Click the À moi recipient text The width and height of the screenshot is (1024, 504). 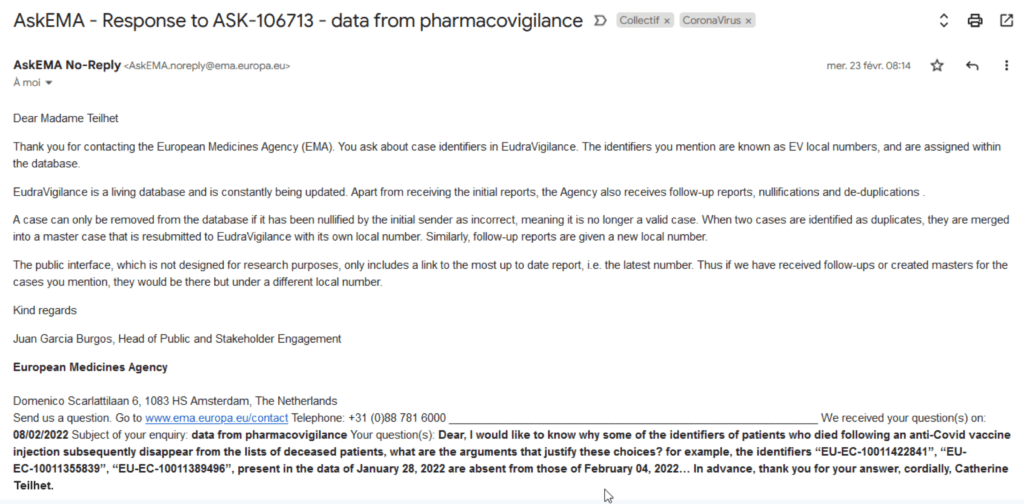click(x=27, y=83)
